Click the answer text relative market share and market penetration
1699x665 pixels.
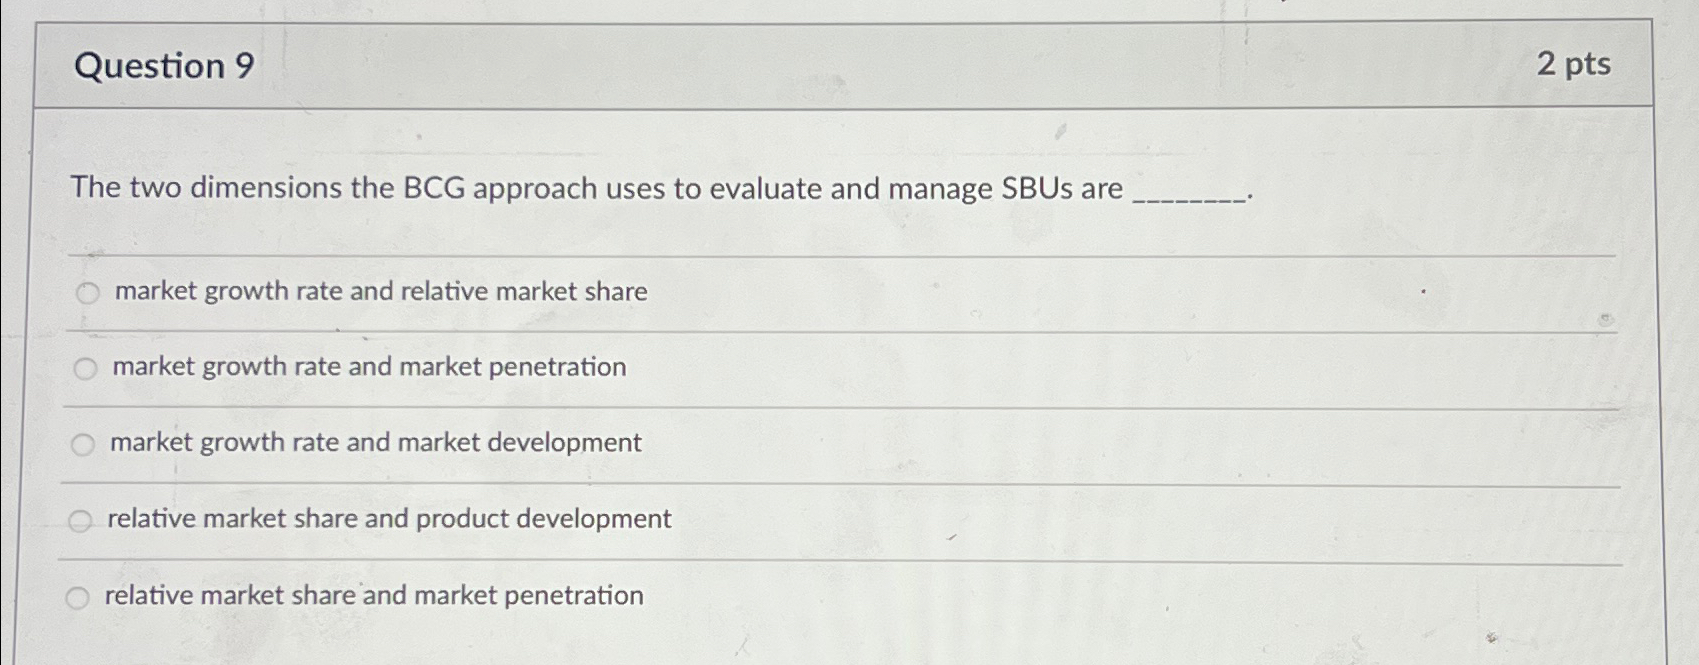point(374,595)
